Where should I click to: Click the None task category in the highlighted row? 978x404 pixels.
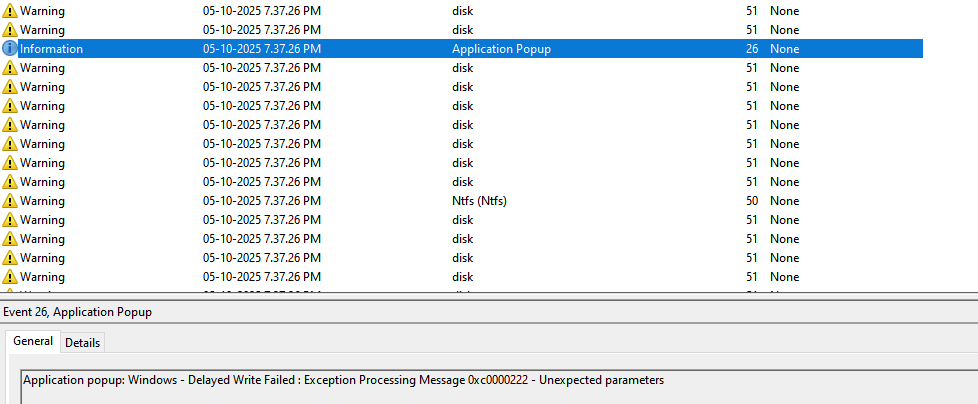click(784, 49)
